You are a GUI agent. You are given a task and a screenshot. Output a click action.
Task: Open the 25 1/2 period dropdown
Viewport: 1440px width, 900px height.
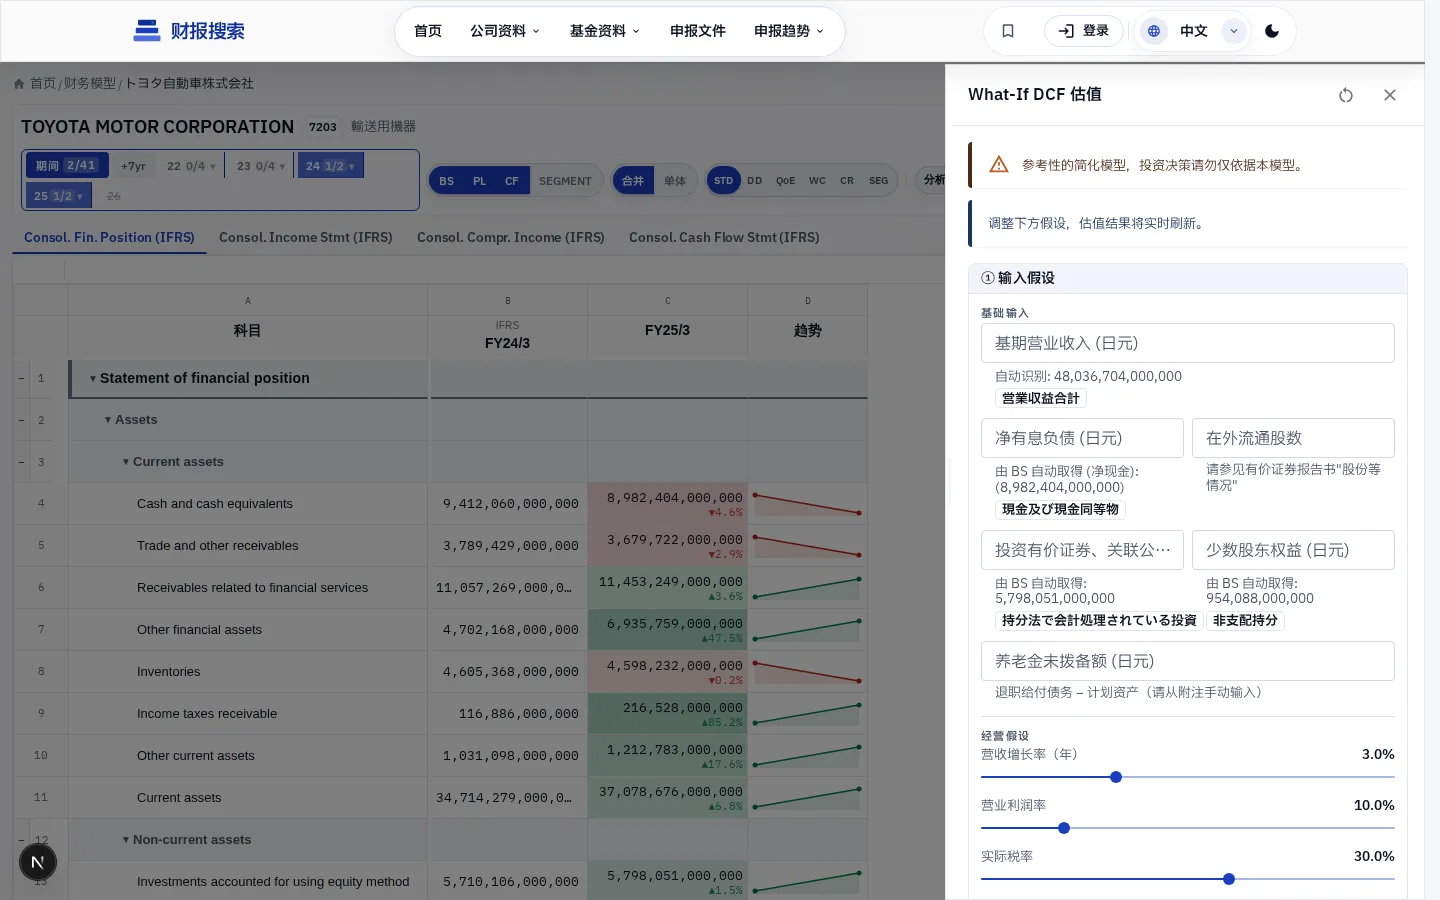pos(59,196)
